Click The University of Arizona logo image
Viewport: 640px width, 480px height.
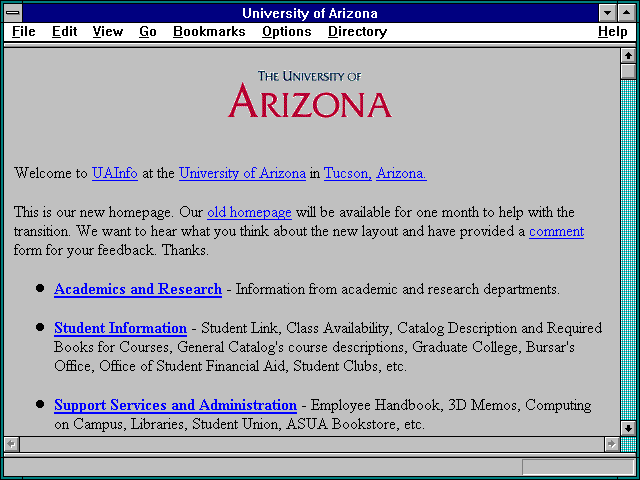tap(310, 94)
